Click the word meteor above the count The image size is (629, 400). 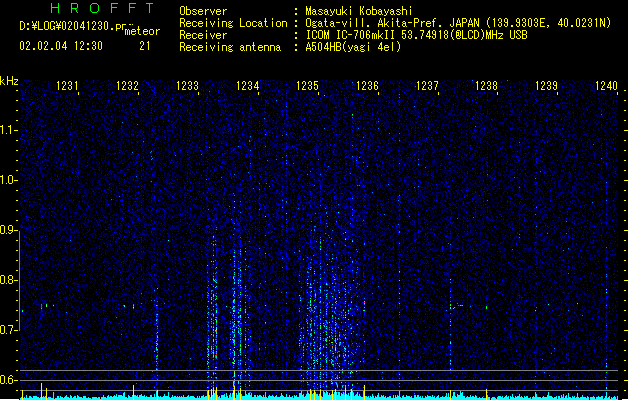142,31
